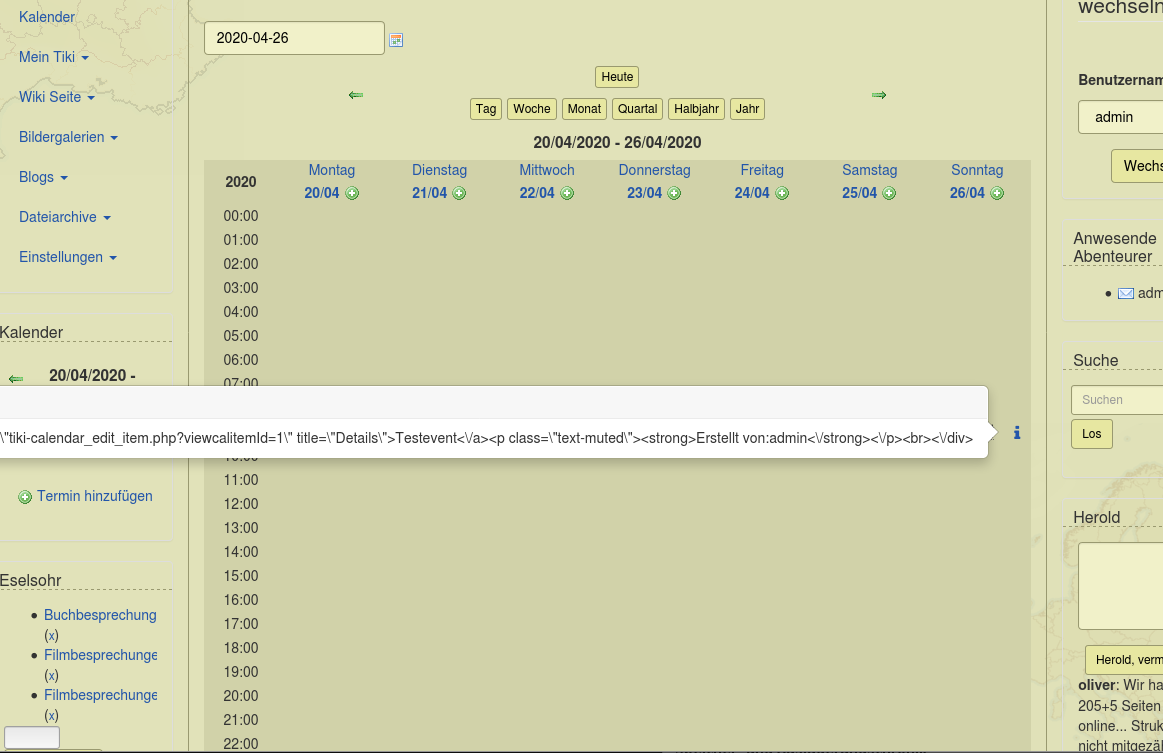Click the Herold send button
The width and height of the screenshot is (1163, 753).
1124,660
